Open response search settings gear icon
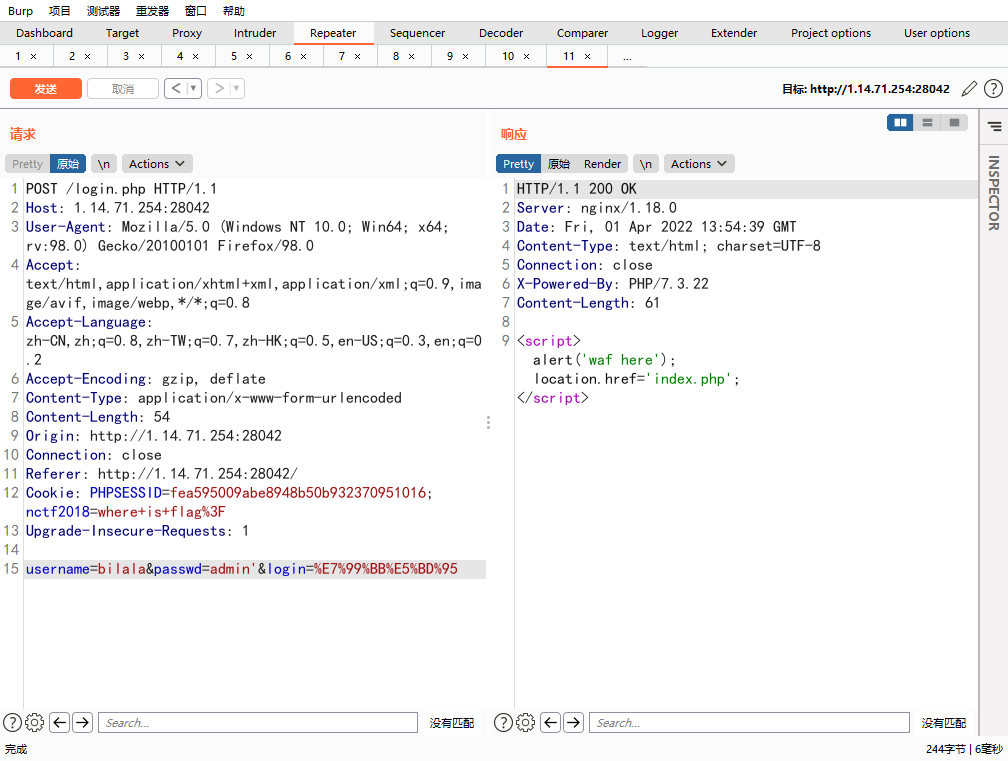The height and width of the screenshot is (761, 1008). point(526,722)
